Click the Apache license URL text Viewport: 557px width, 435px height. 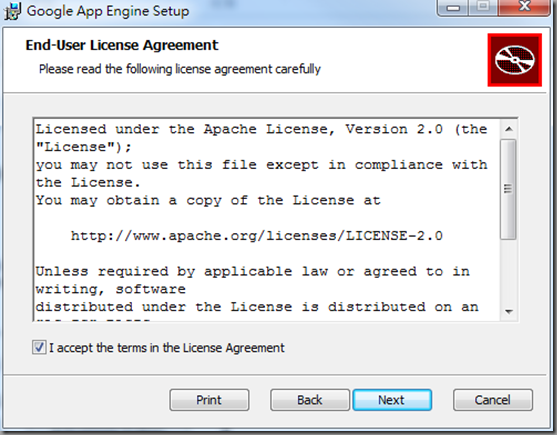[x=256, y=236]
